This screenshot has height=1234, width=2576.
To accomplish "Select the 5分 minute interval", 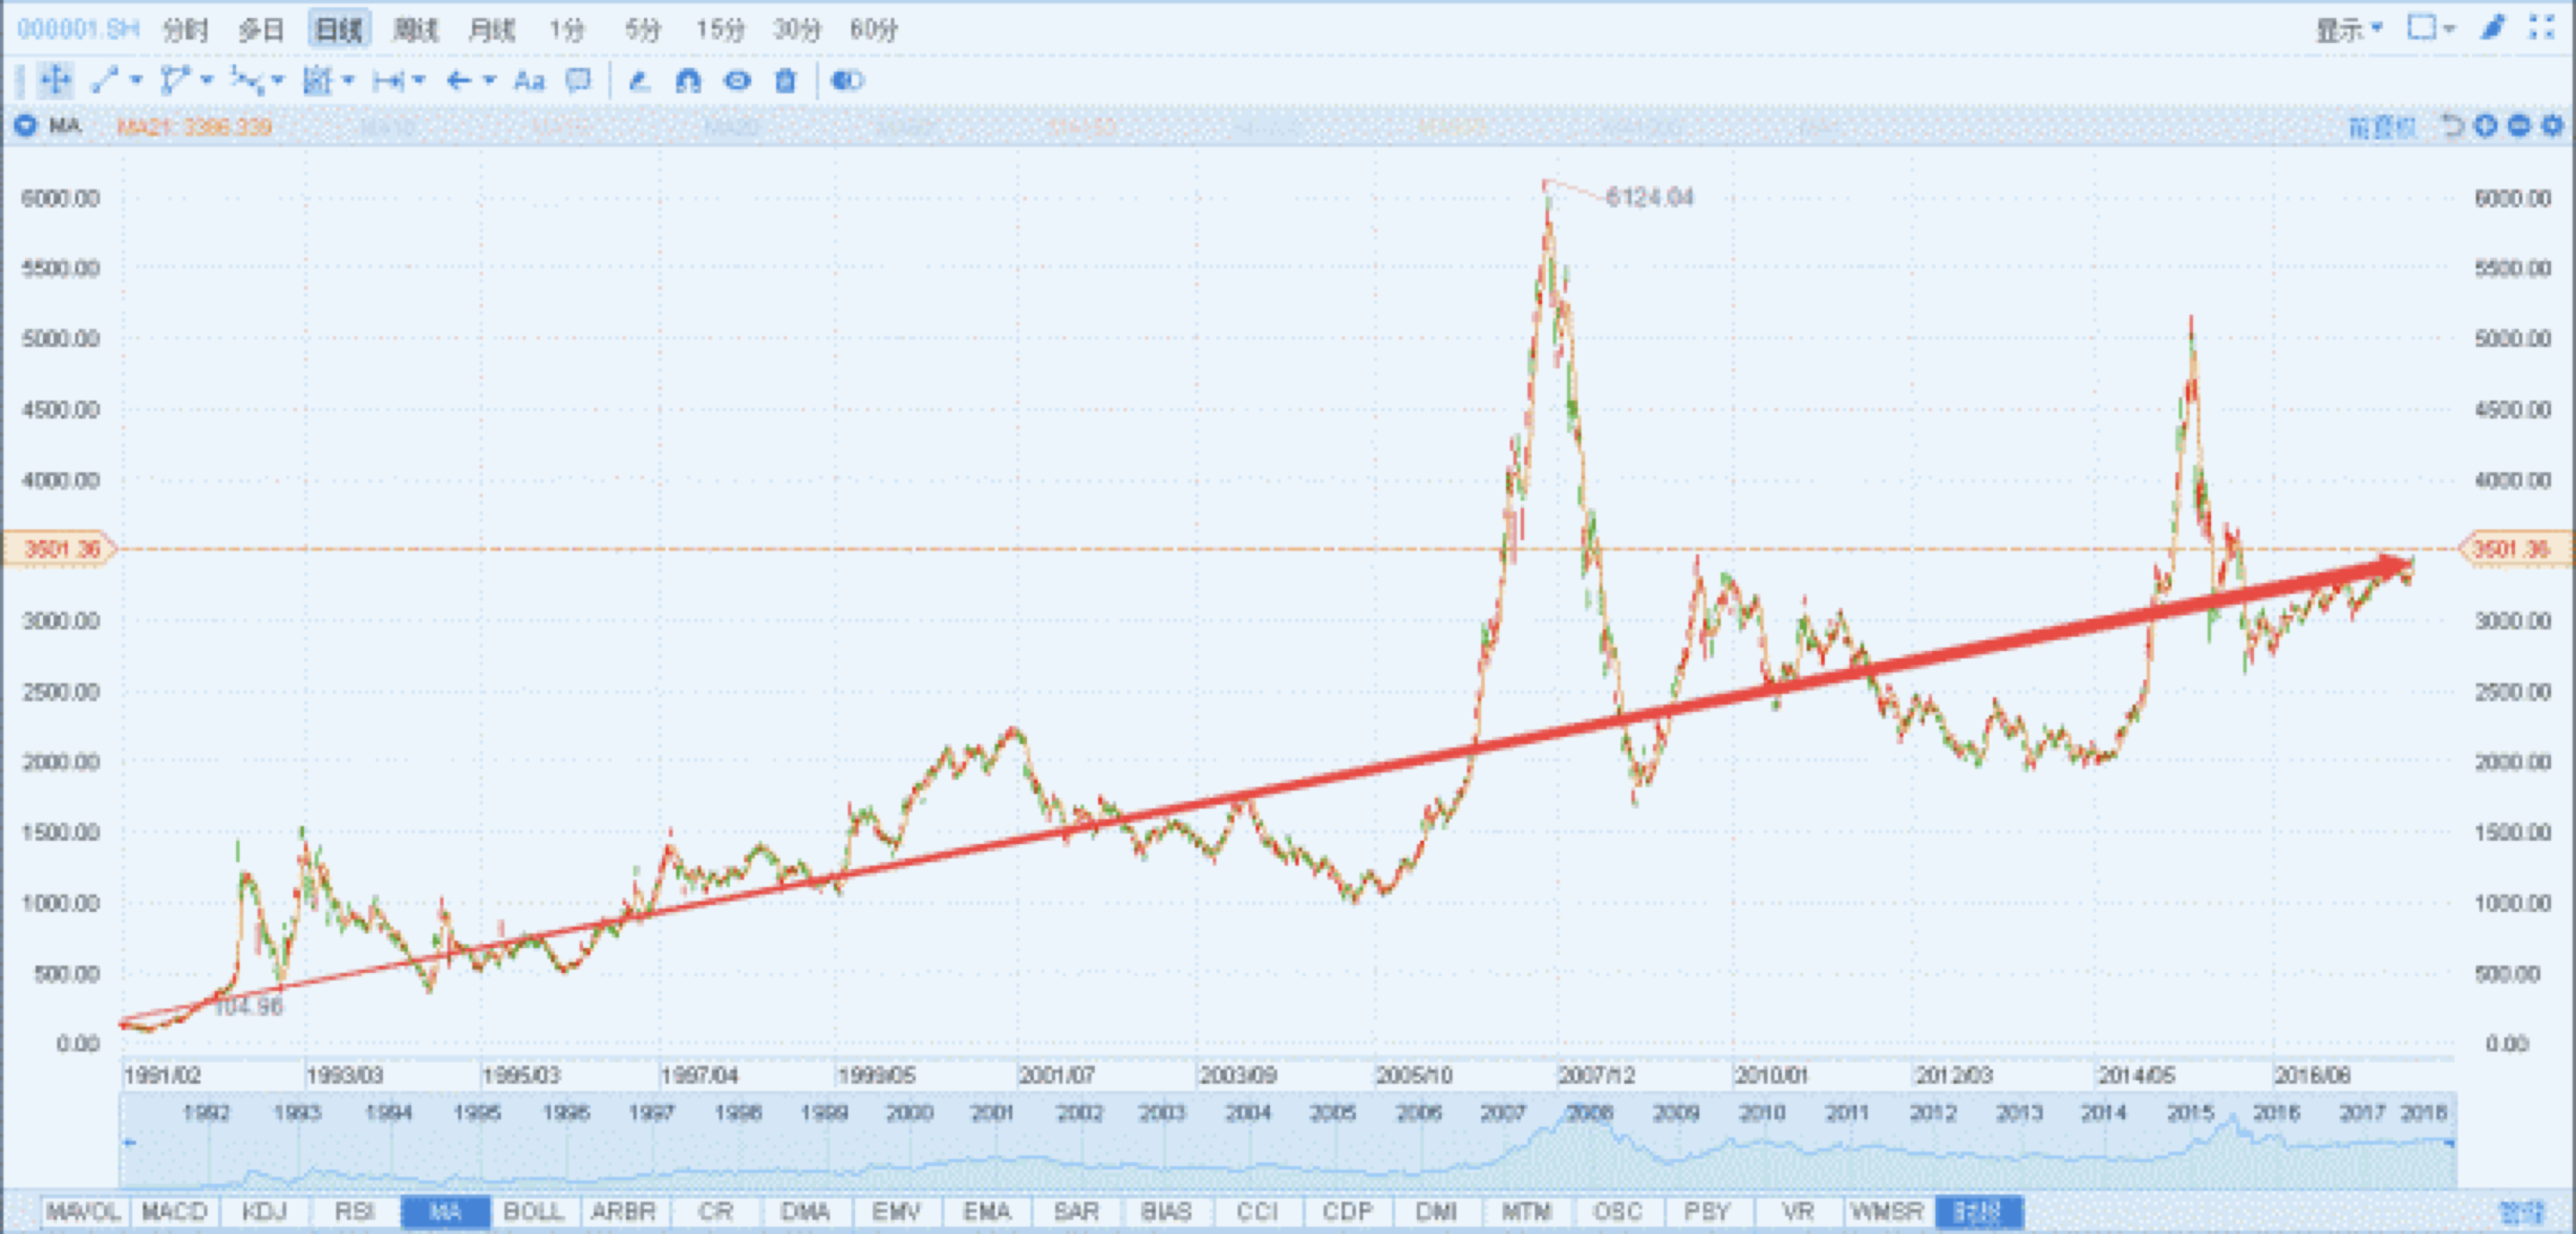I will point(643,29).
